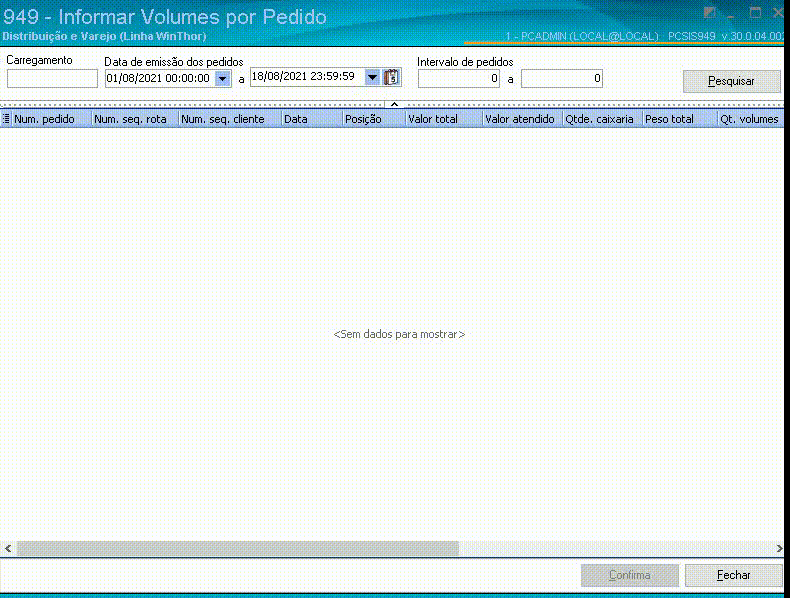The width and height of the screenshot is (790, 598).
Task: Sort by Num. pedido column header
Action: click(51, 119)
